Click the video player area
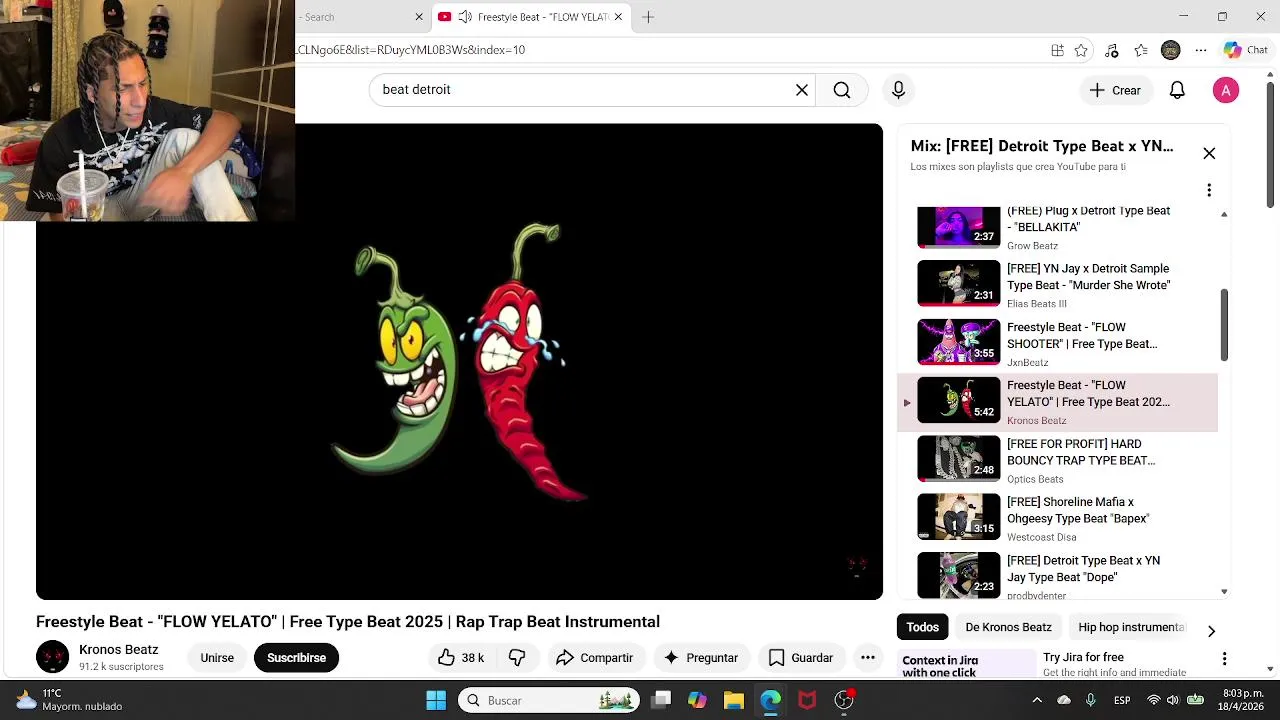 tap(459, 361)
